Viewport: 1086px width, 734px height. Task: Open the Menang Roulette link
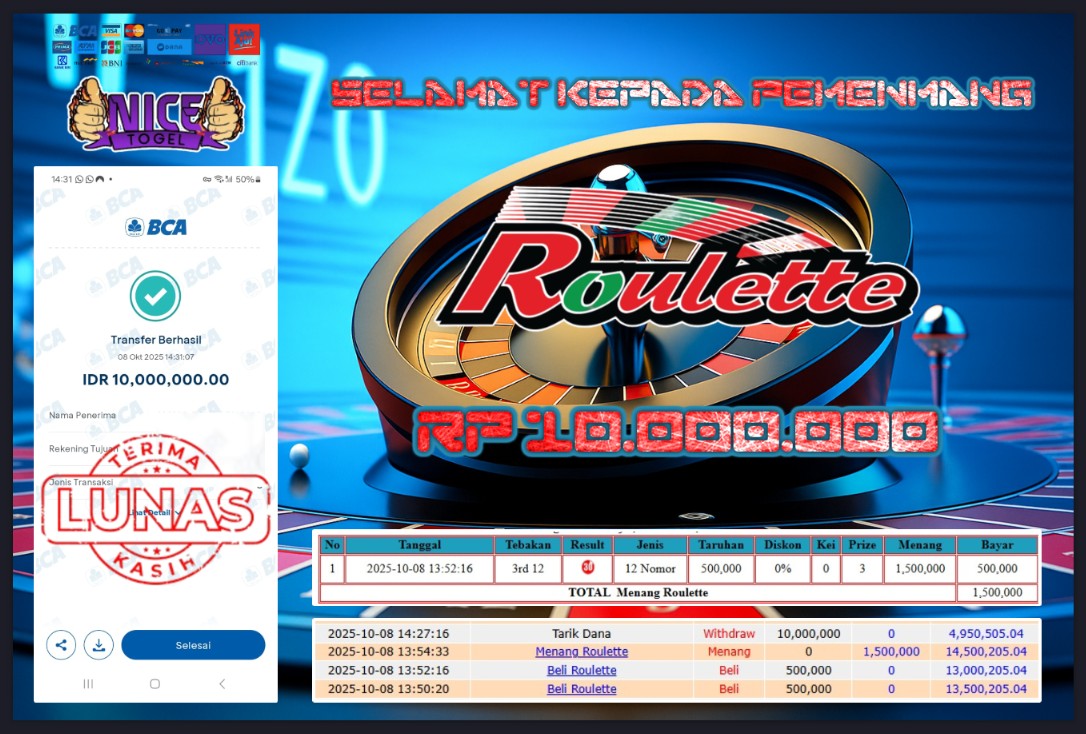coord(581,652)
